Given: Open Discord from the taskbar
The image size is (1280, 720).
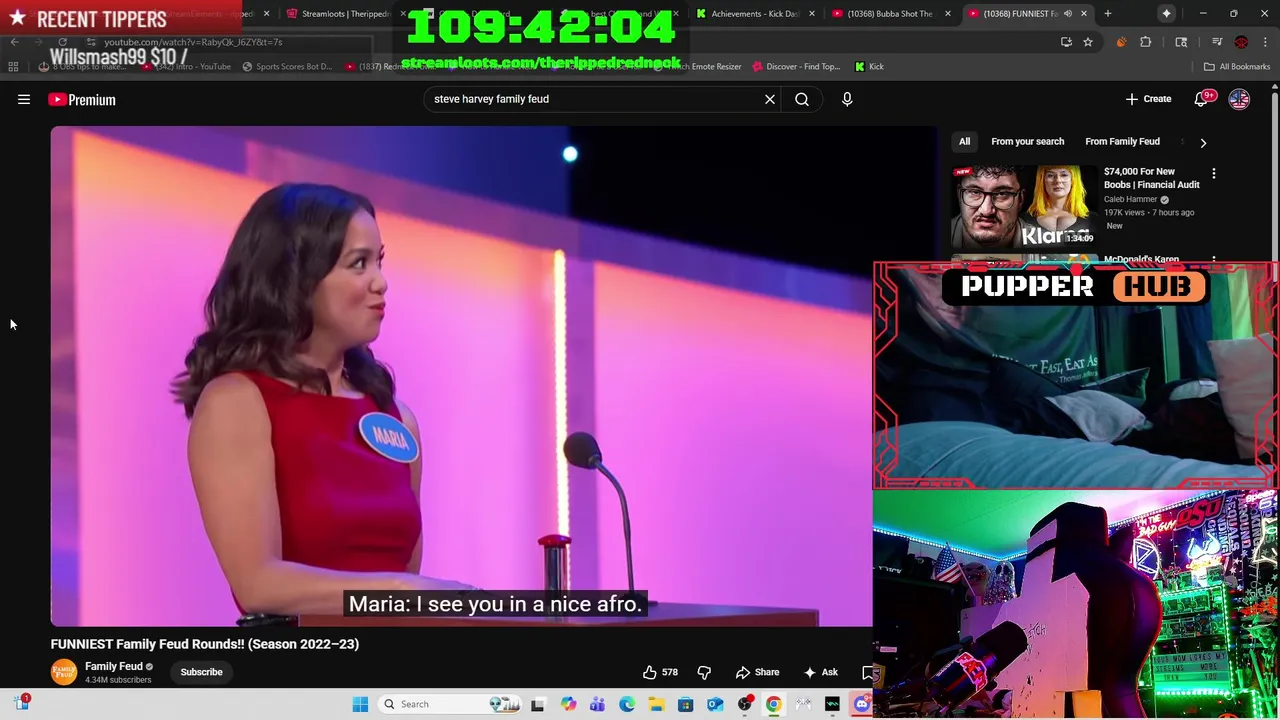Looking at the screenshot, I should 862,704.
